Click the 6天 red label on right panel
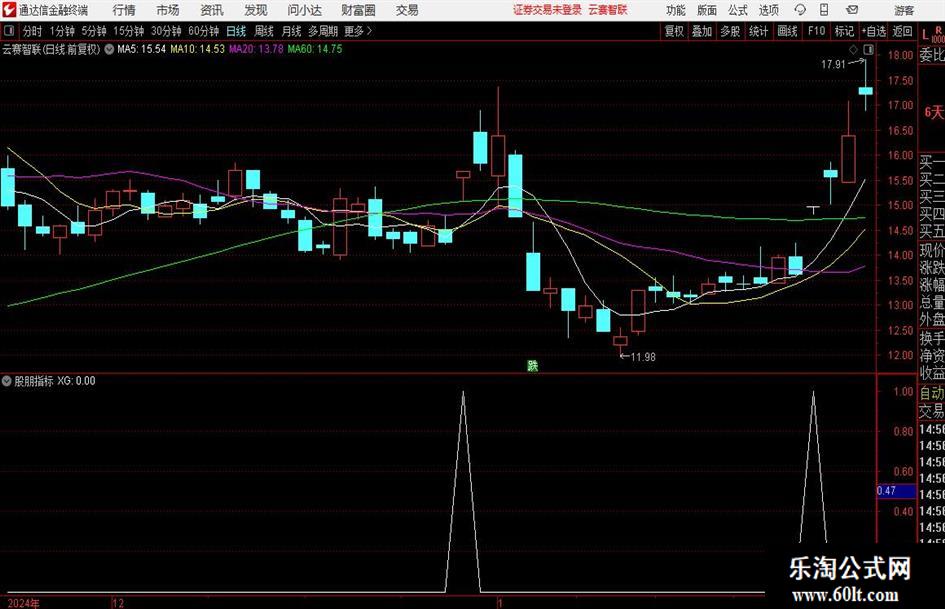Screen dimensions: 945x609 coord(934,112)
